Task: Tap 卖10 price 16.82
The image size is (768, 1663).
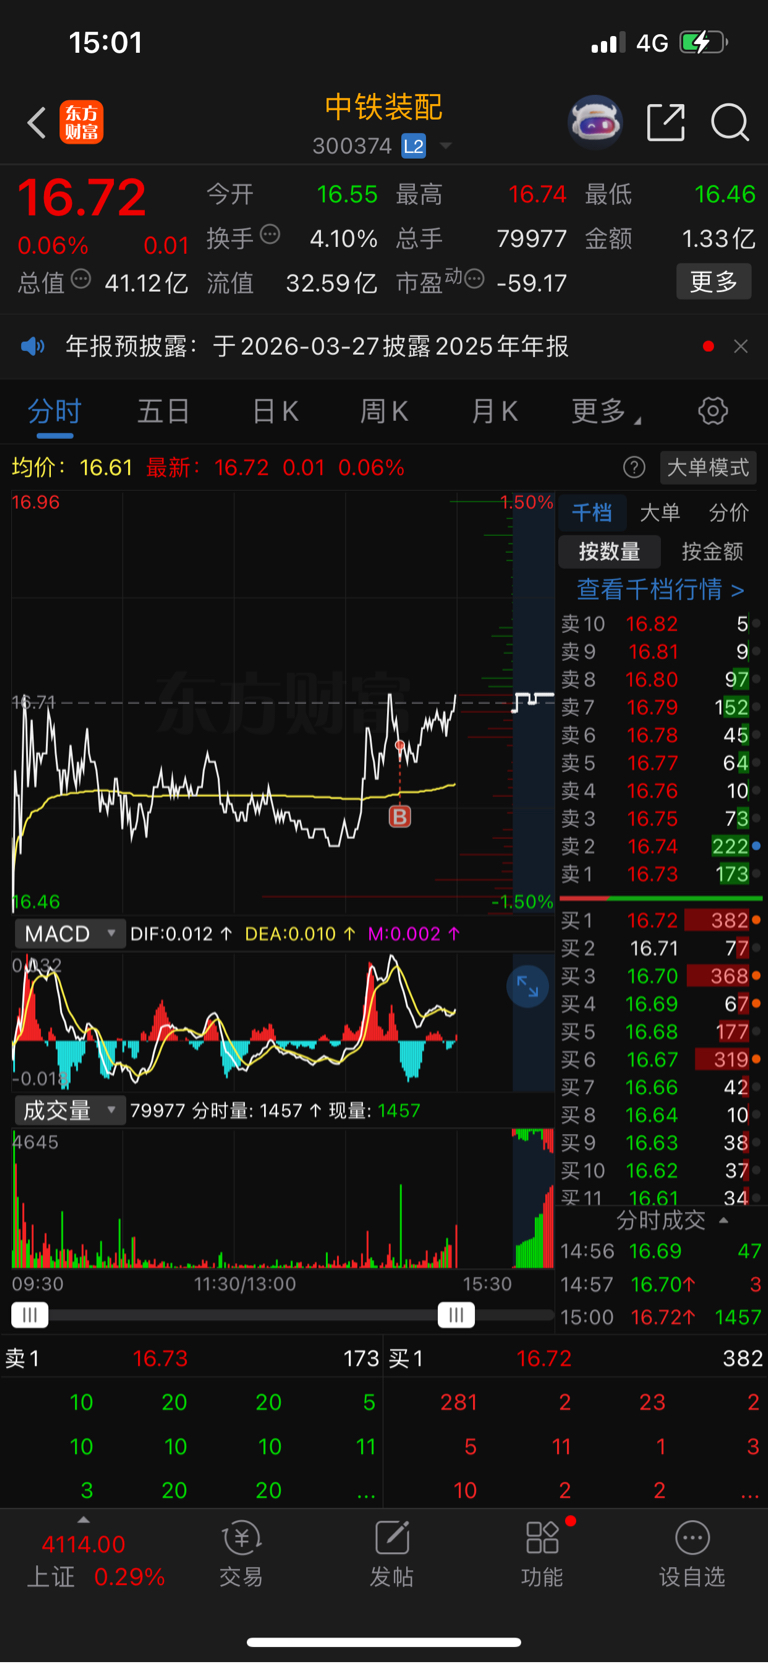Action: click(x=652, y=624)
